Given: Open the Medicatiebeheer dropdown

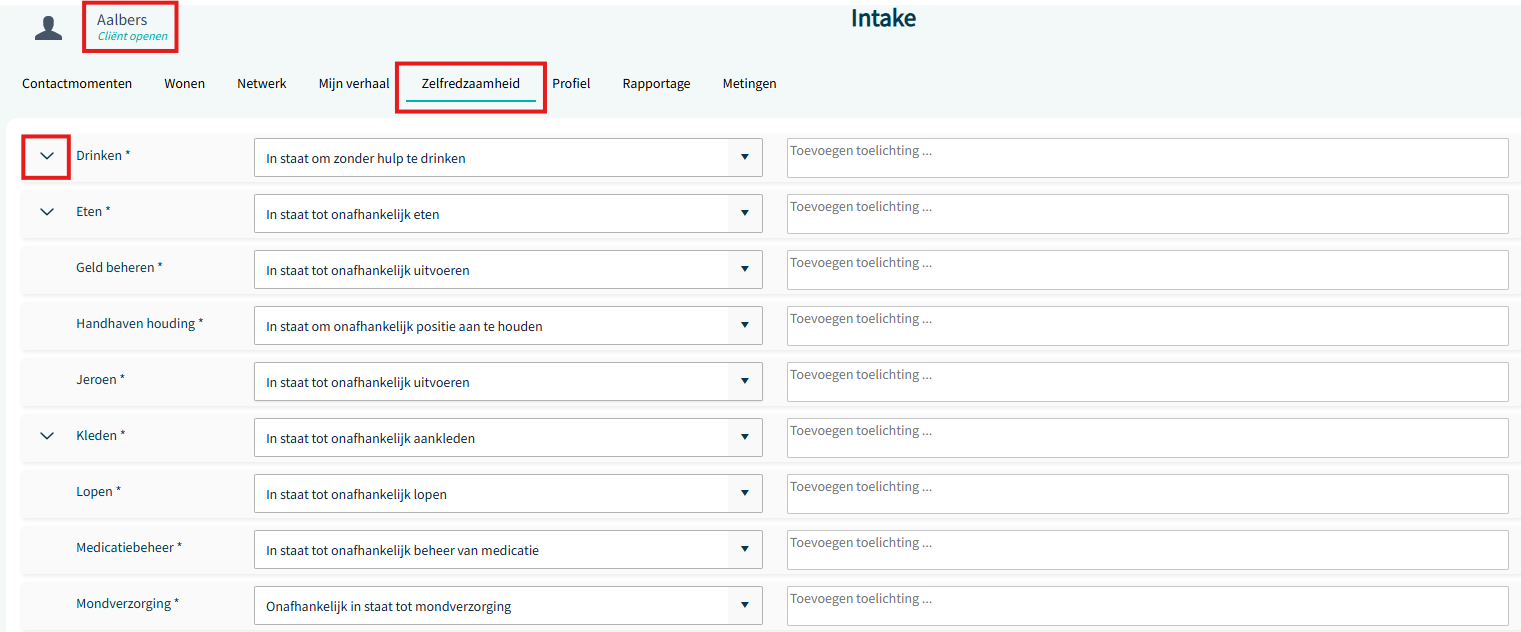Looking at the screenshot, I should click(508, 550).
